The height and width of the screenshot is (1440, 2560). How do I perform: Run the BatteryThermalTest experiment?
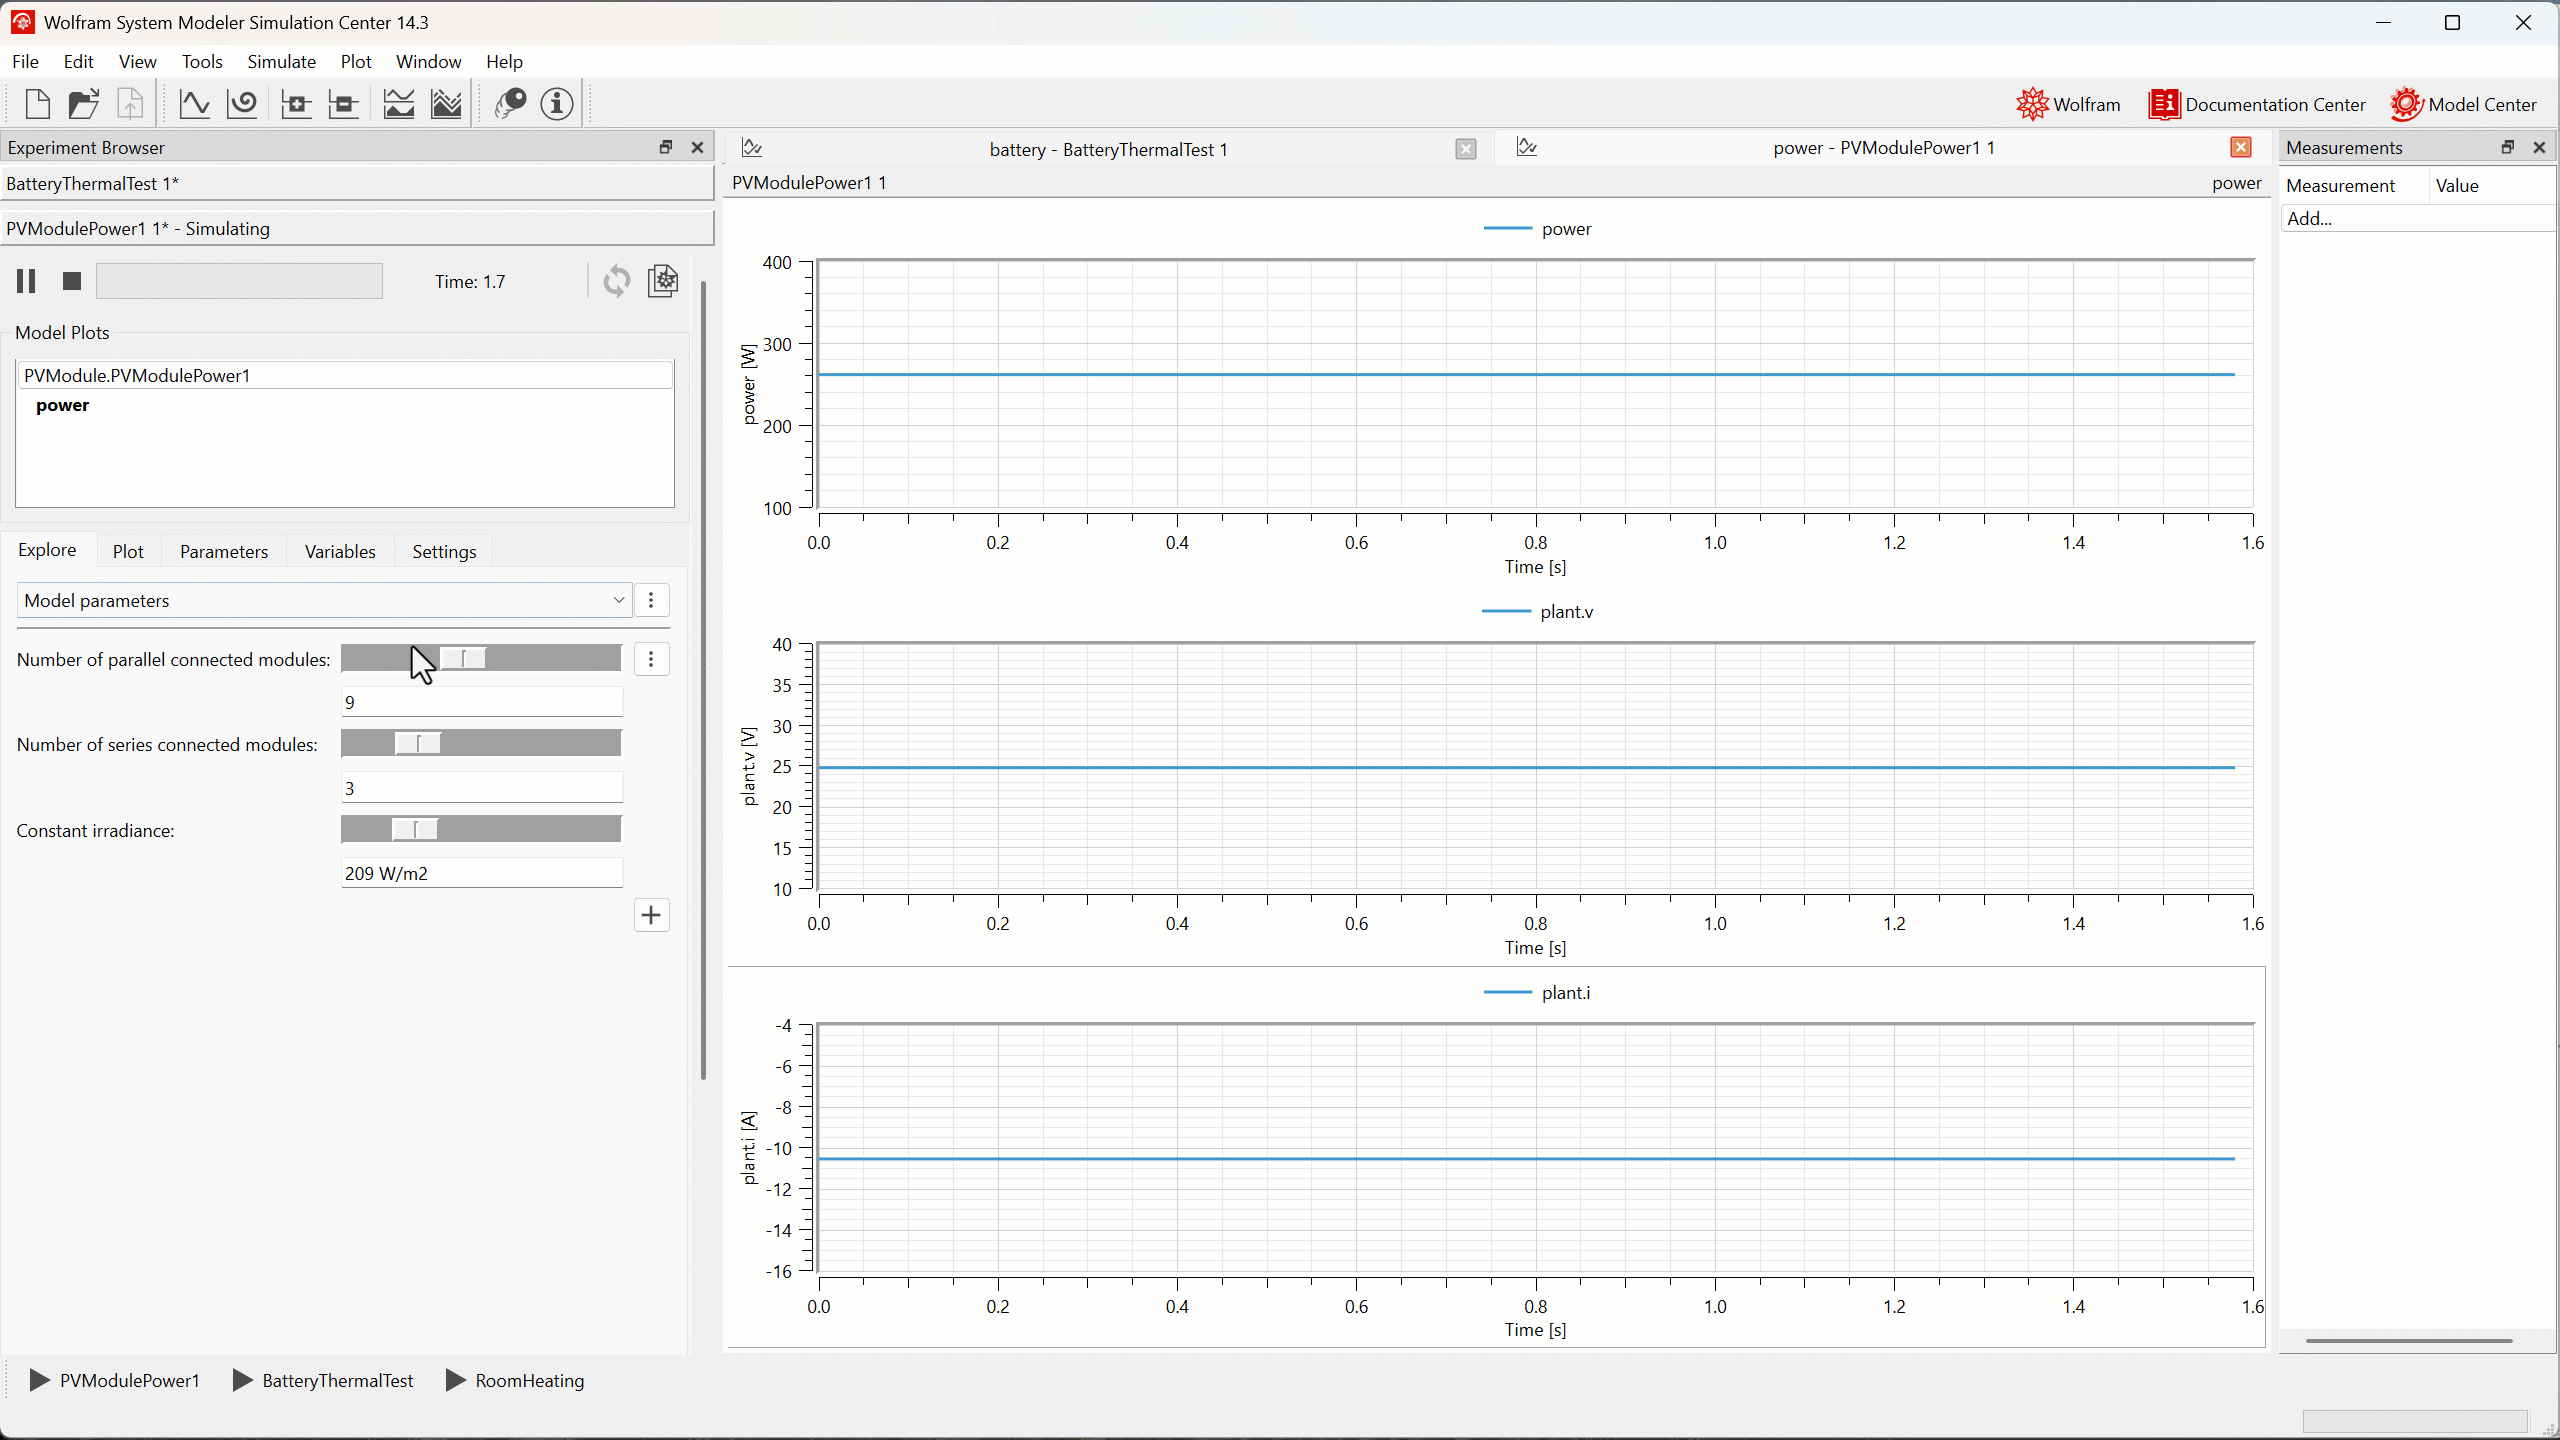[x=323, y=1380]
